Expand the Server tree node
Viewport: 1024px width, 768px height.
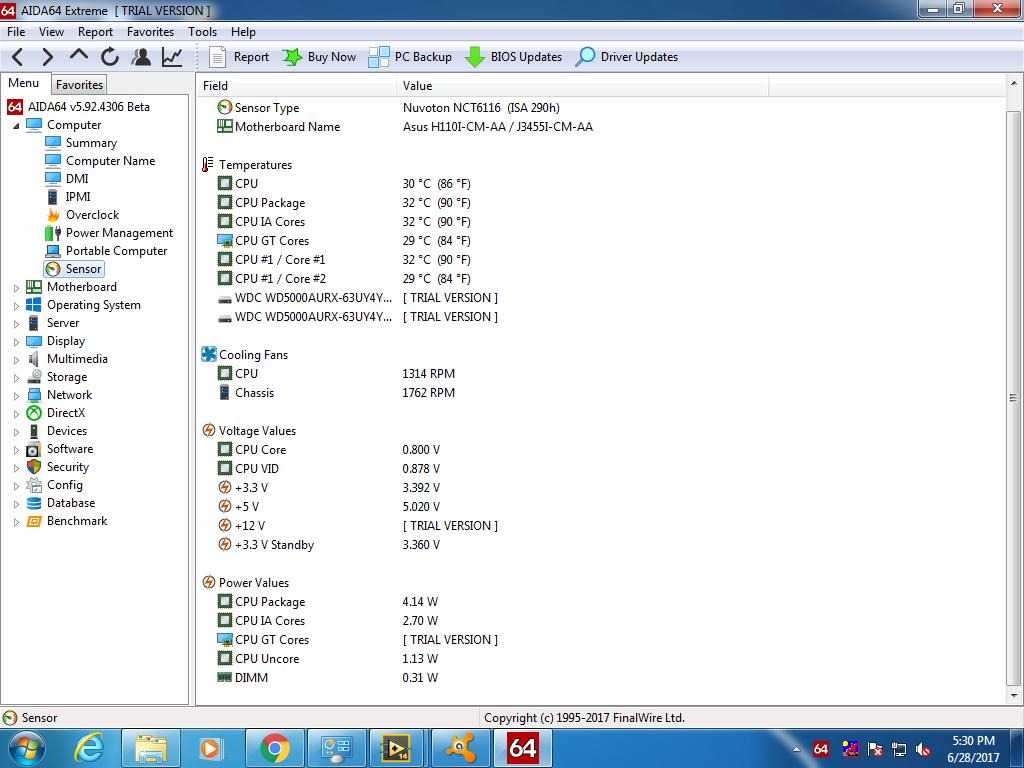coord(16,323)
